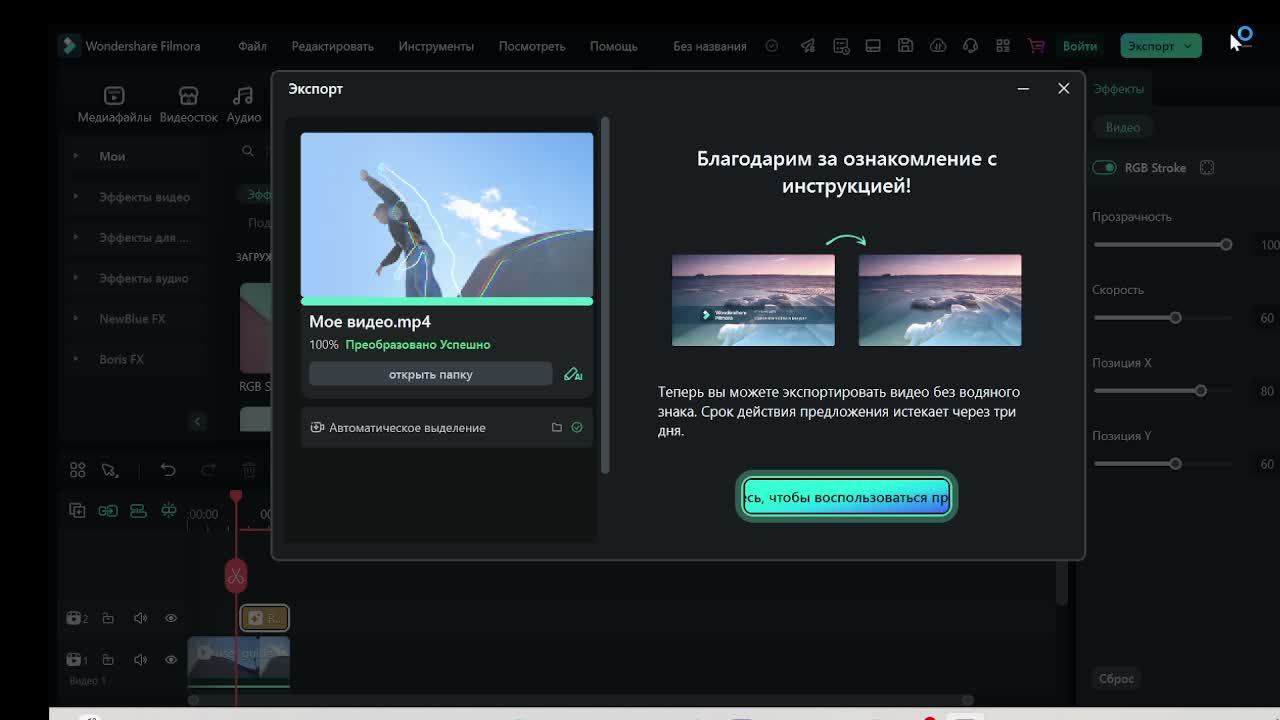Mute track 2 speaker icon
This screenshot has height=720, width=1280.
coord(140,618)
